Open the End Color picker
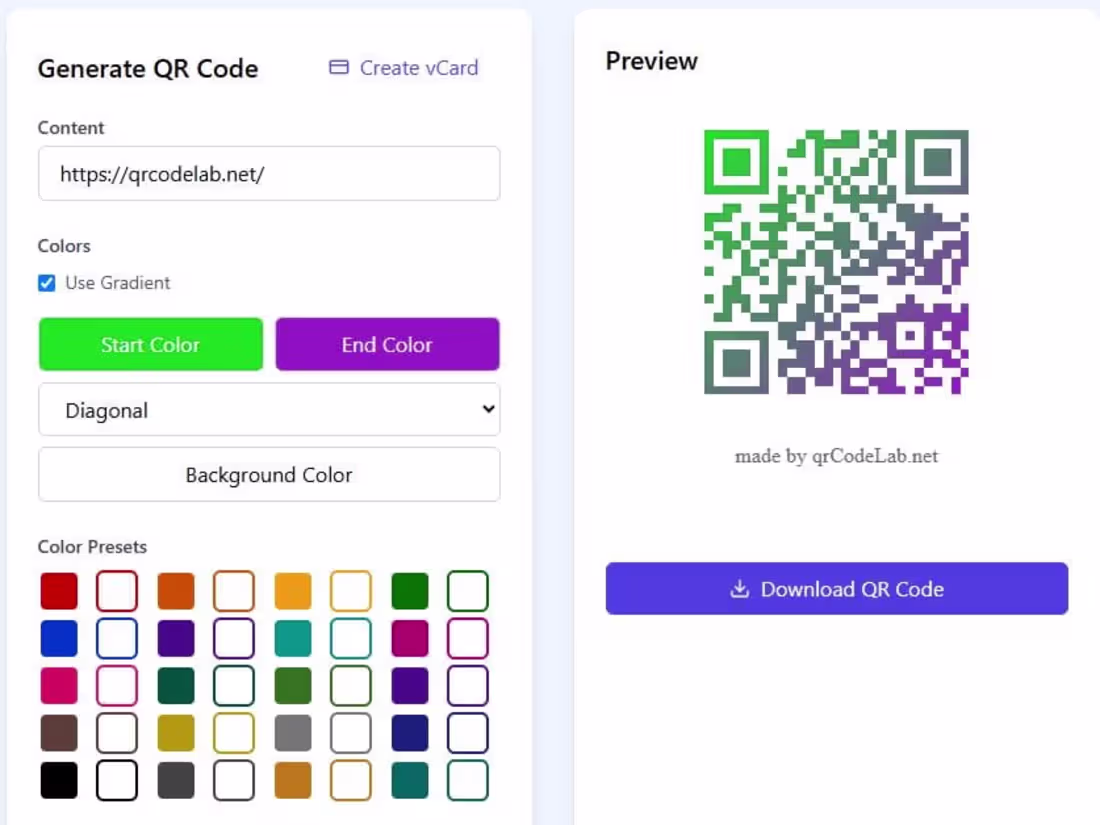Image resolution: width=1100 pixels, height=825 pixels. [387, 344]
